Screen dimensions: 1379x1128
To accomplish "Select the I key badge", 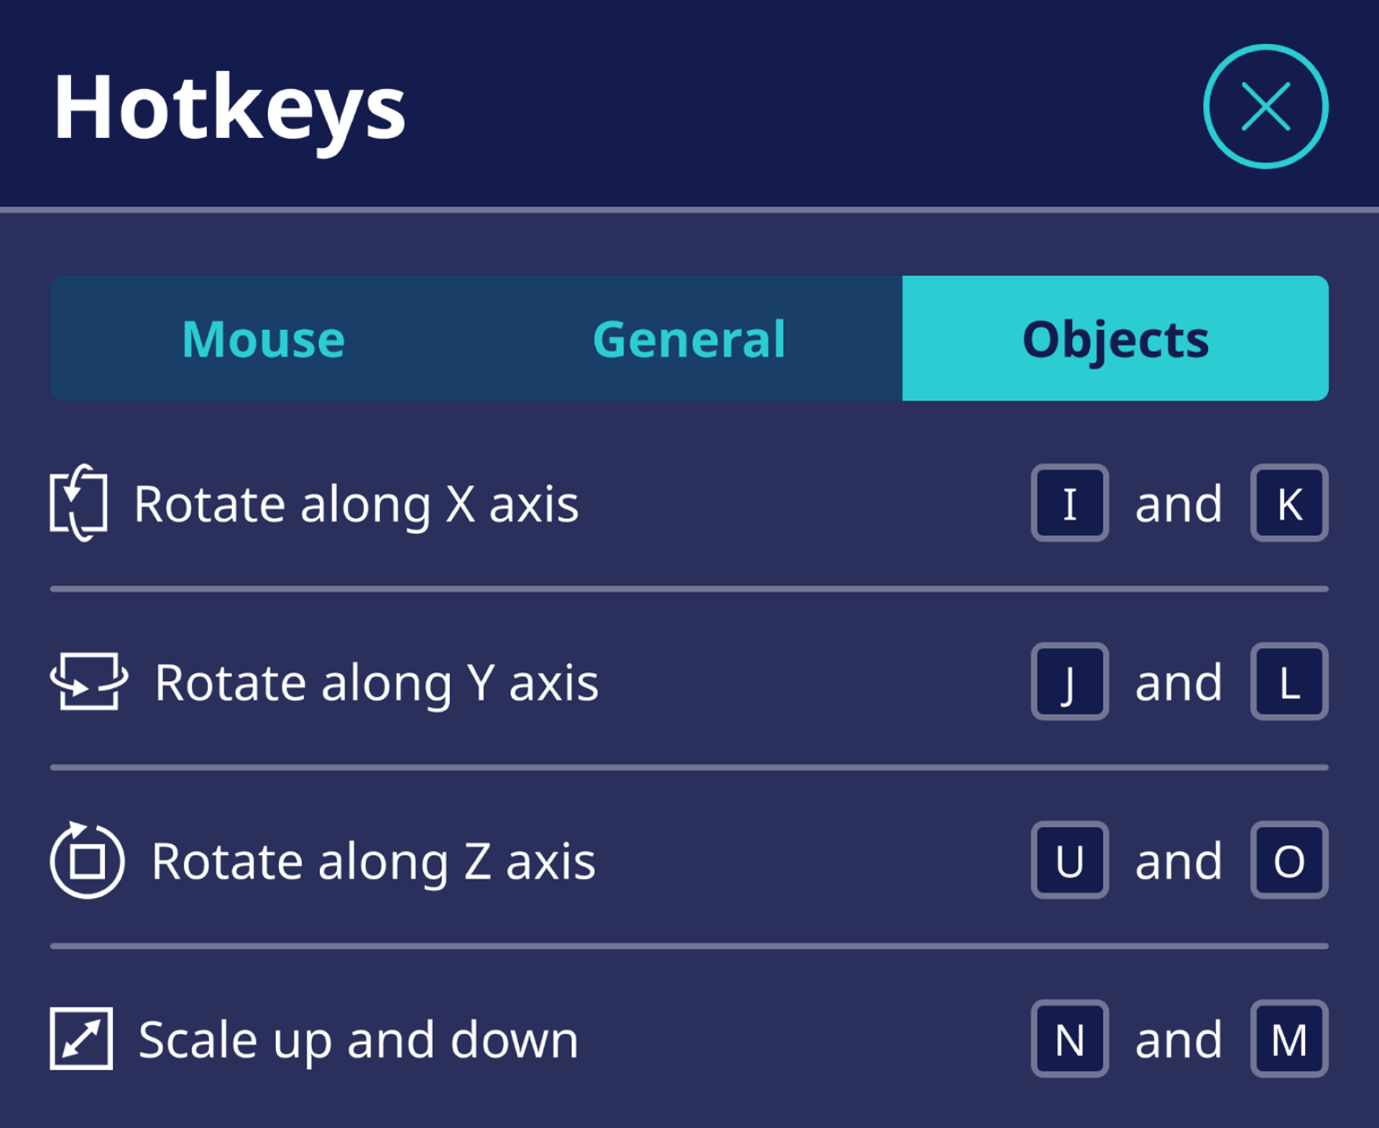I will [1069, 503].
